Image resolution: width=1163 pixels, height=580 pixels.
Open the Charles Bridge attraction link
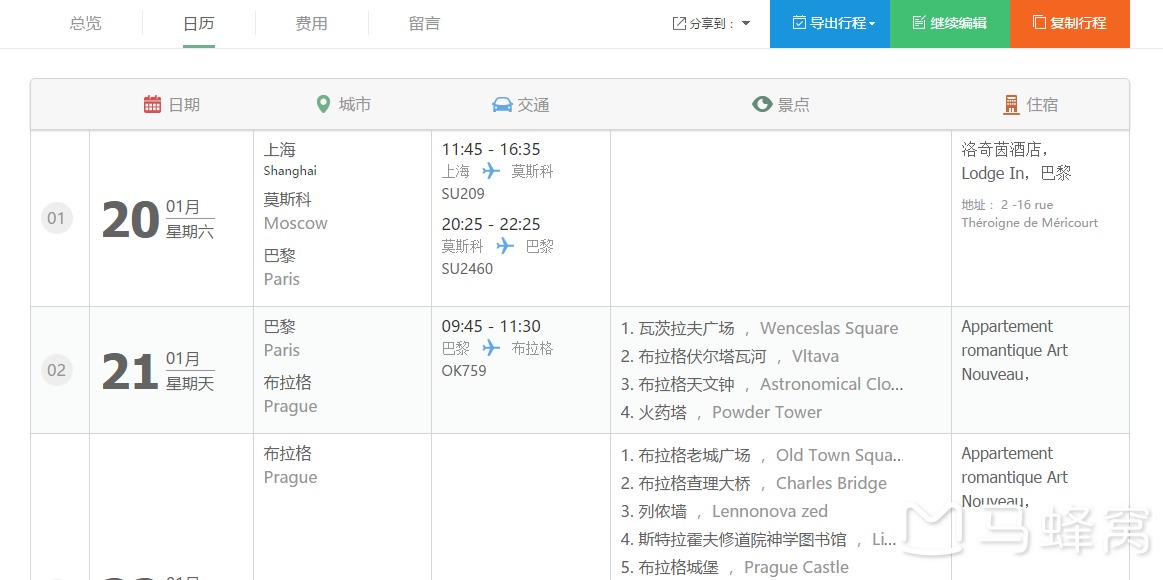point(831,484)
